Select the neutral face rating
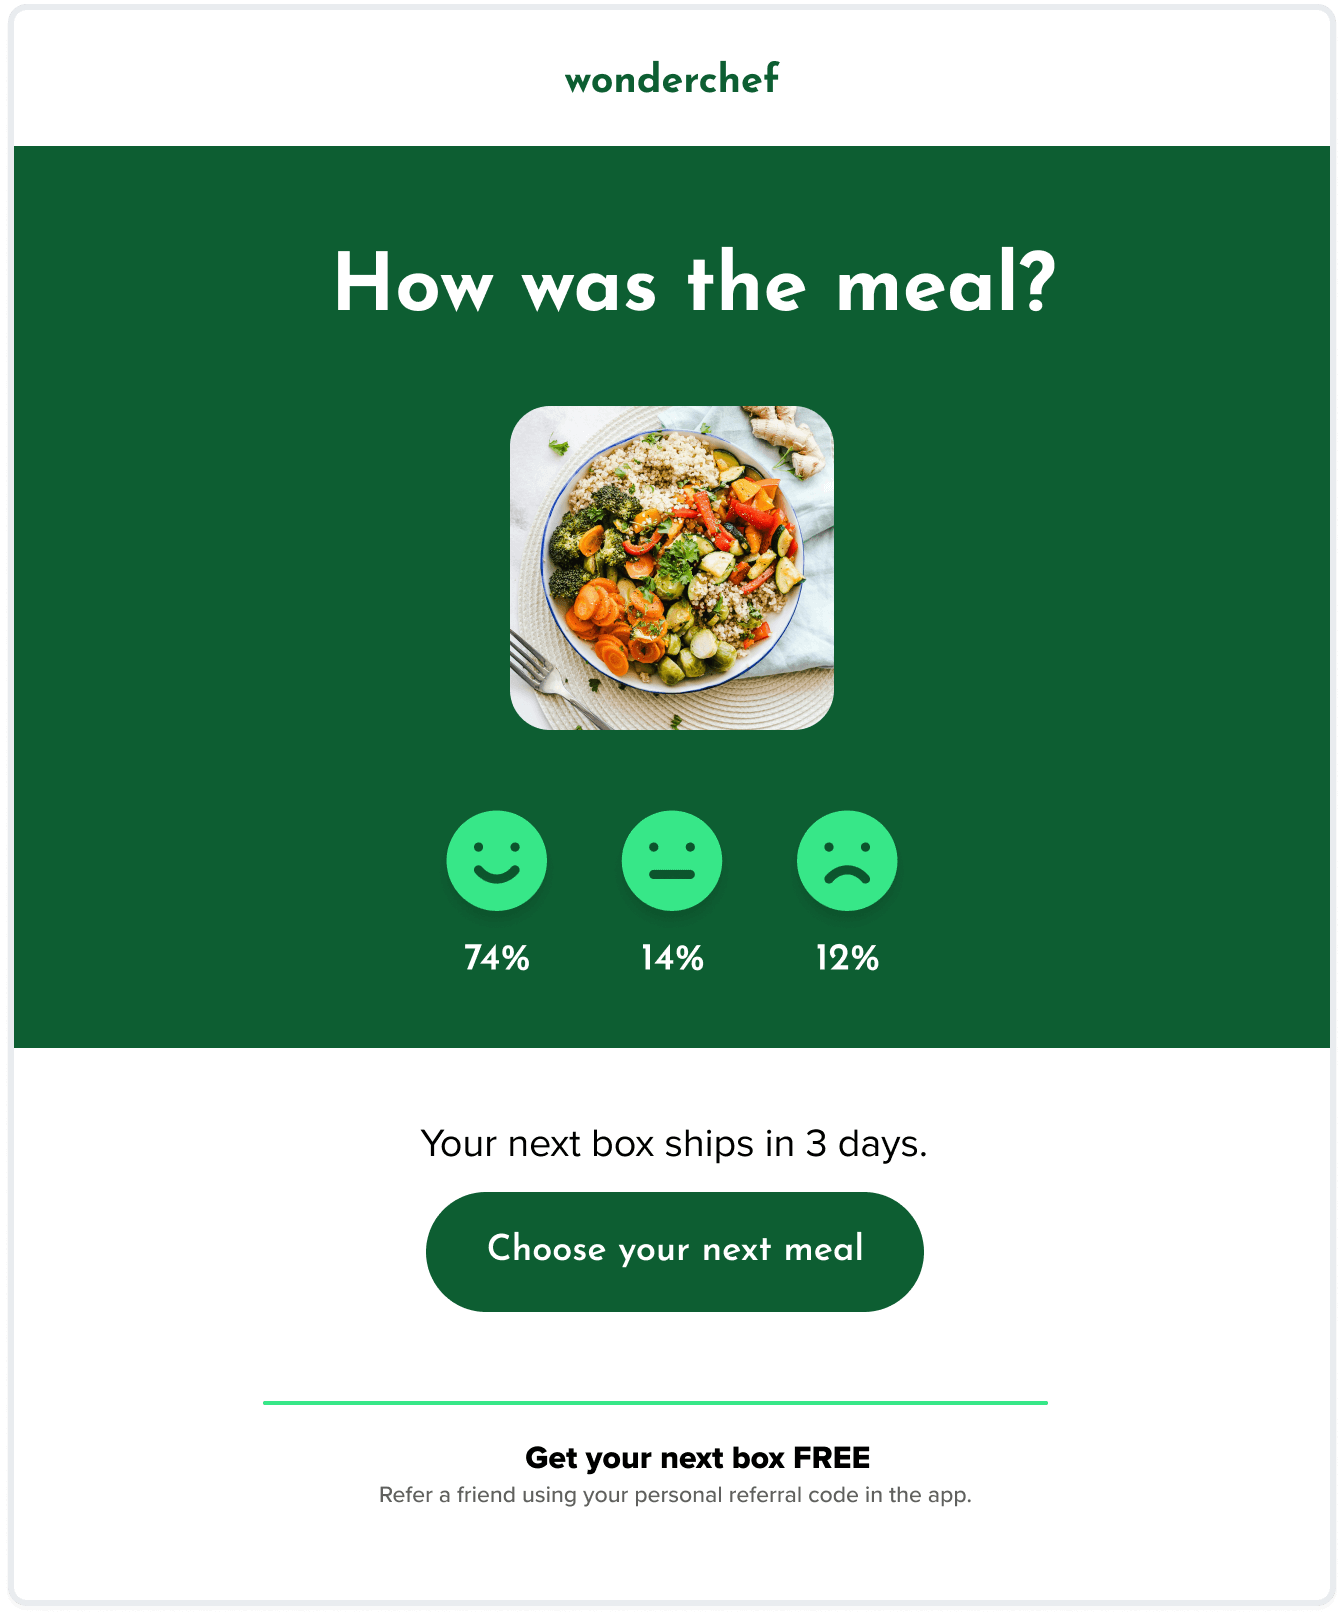Screen dimensions: 1342x1616 (x=672, y=860)
